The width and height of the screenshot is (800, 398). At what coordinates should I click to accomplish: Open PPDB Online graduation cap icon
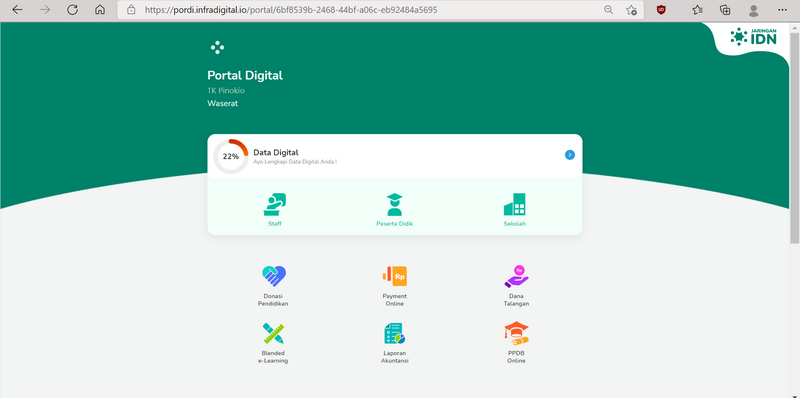(x=516, y=333)
